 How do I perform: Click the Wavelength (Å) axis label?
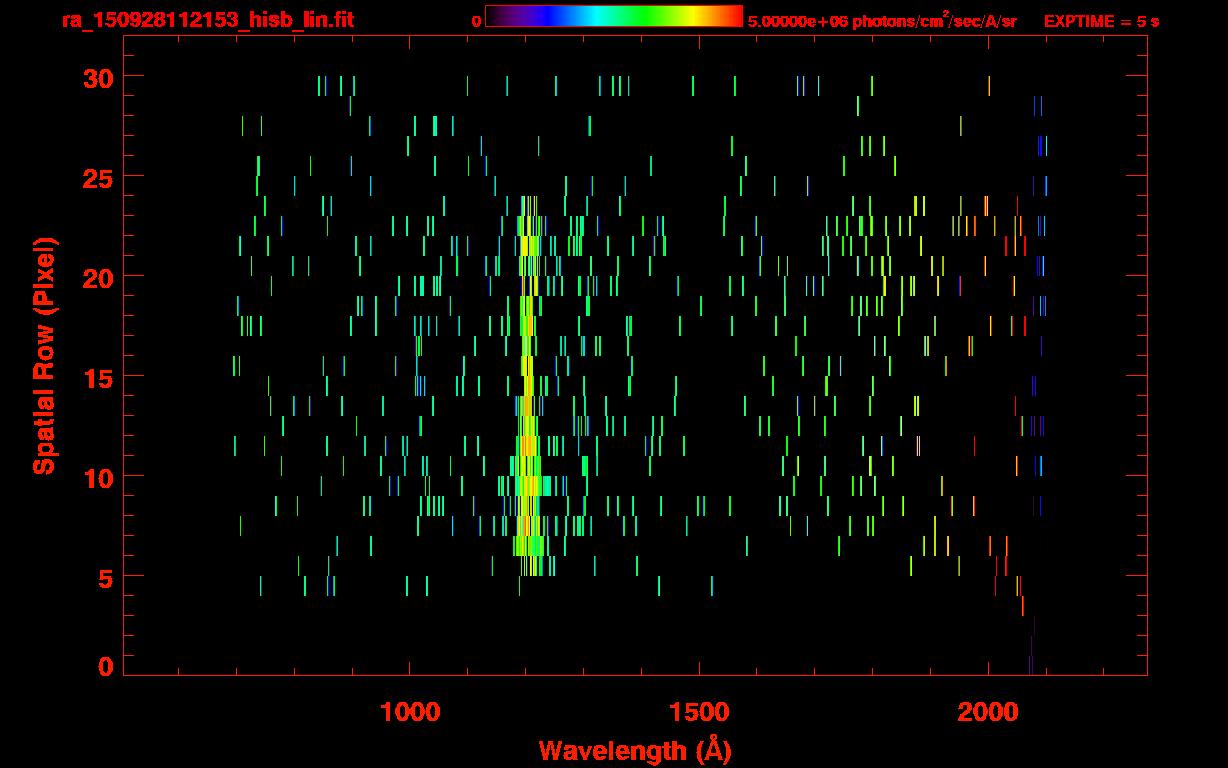635,750
